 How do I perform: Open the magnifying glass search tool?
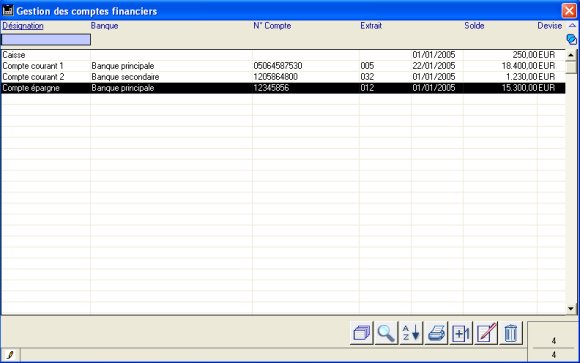386,333
